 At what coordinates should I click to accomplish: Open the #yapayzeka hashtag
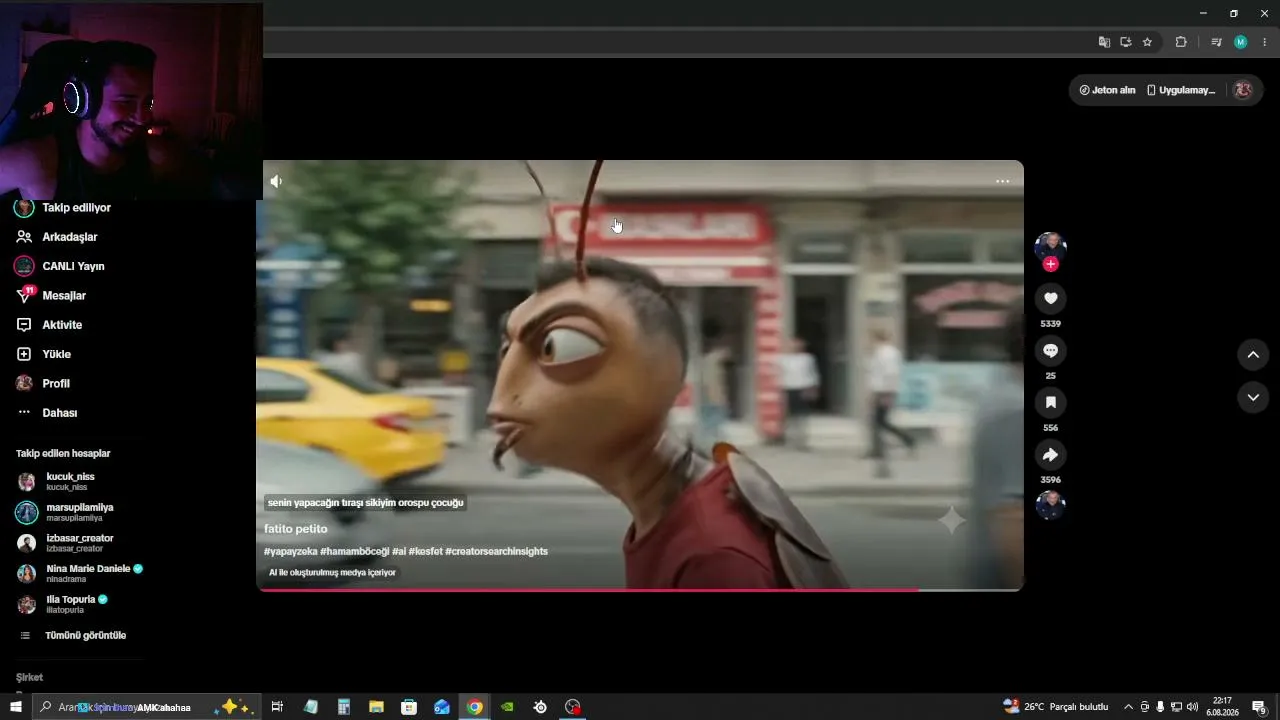290,551
